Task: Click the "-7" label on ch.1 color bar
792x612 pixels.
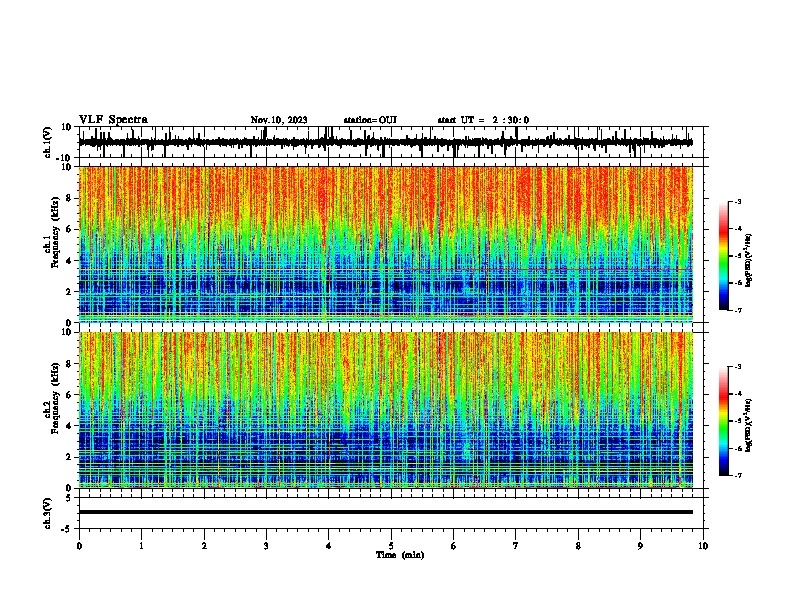Action: coord(738,310)
